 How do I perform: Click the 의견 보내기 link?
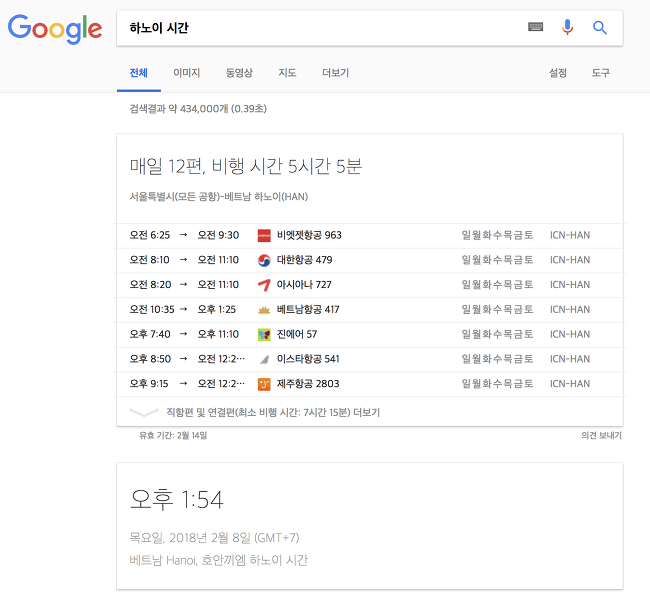[601, 435]
